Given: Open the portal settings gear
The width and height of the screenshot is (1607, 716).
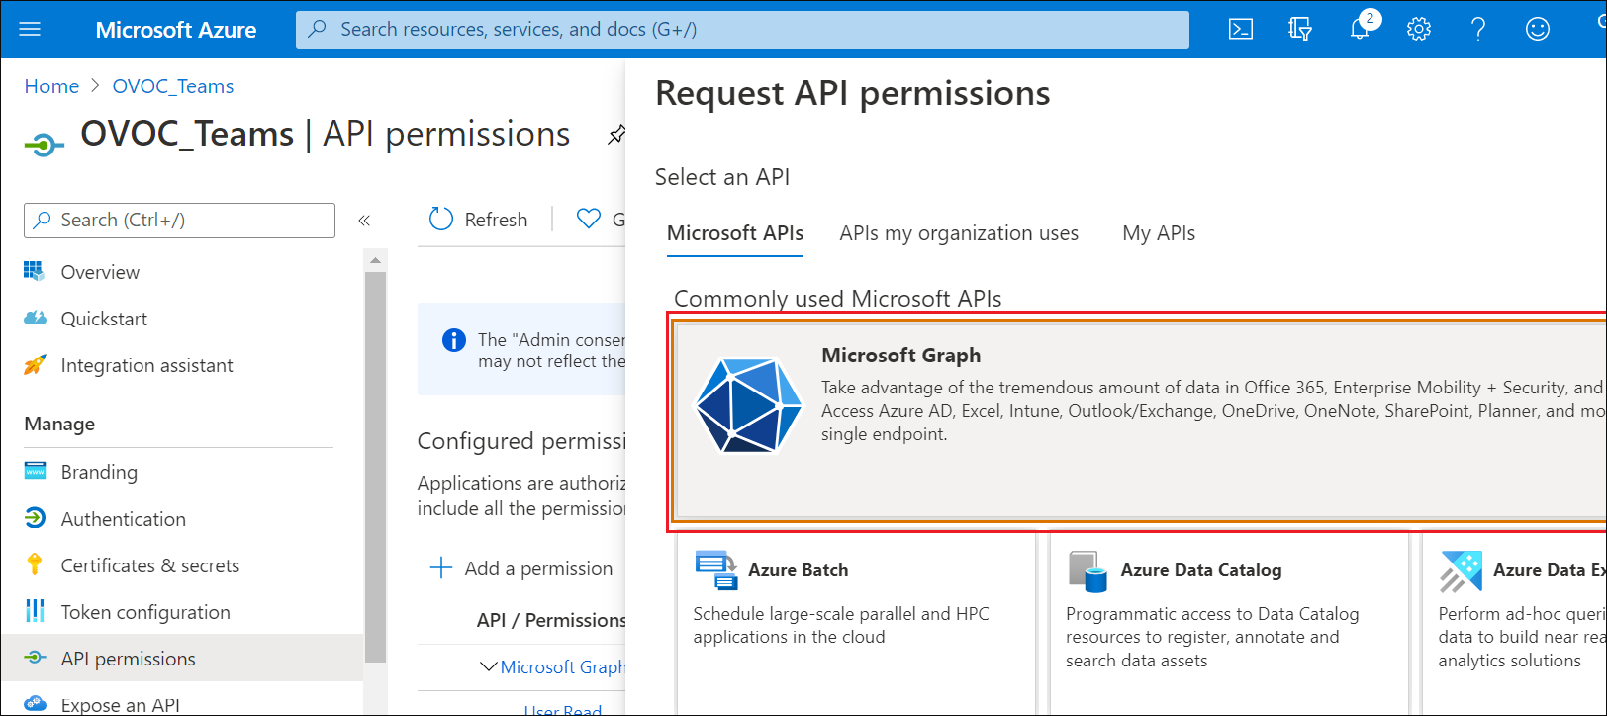Looking at the screenshot, I should (1418, 30).
